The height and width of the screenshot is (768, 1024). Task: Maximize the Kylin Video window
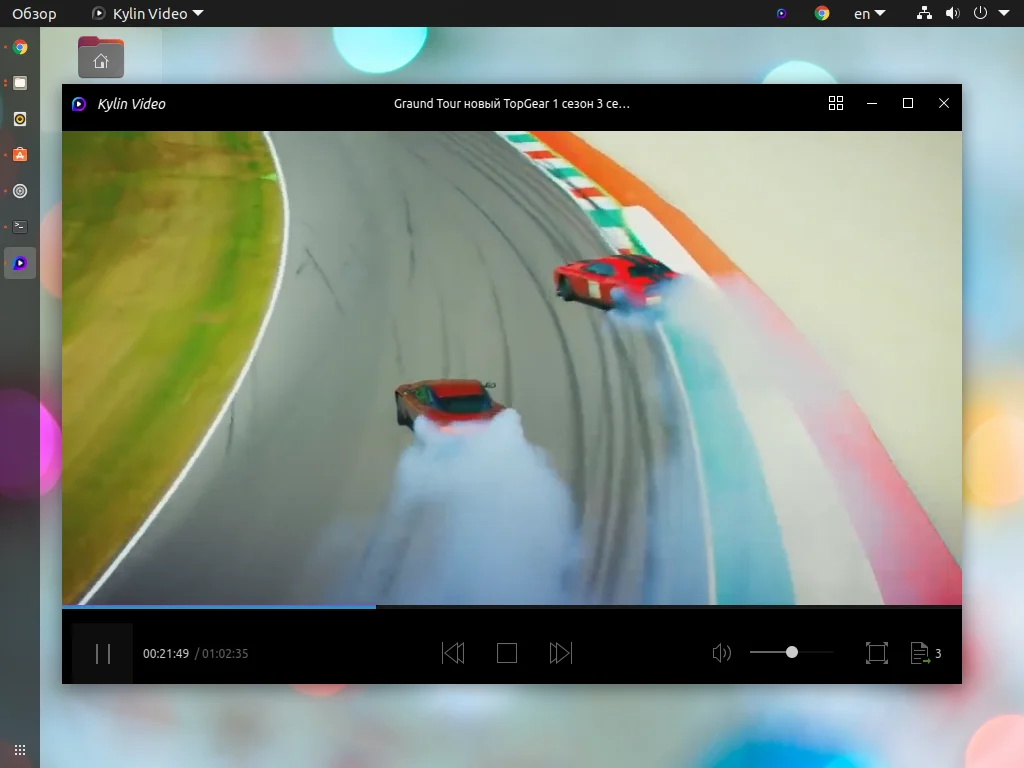coord(908,103)
